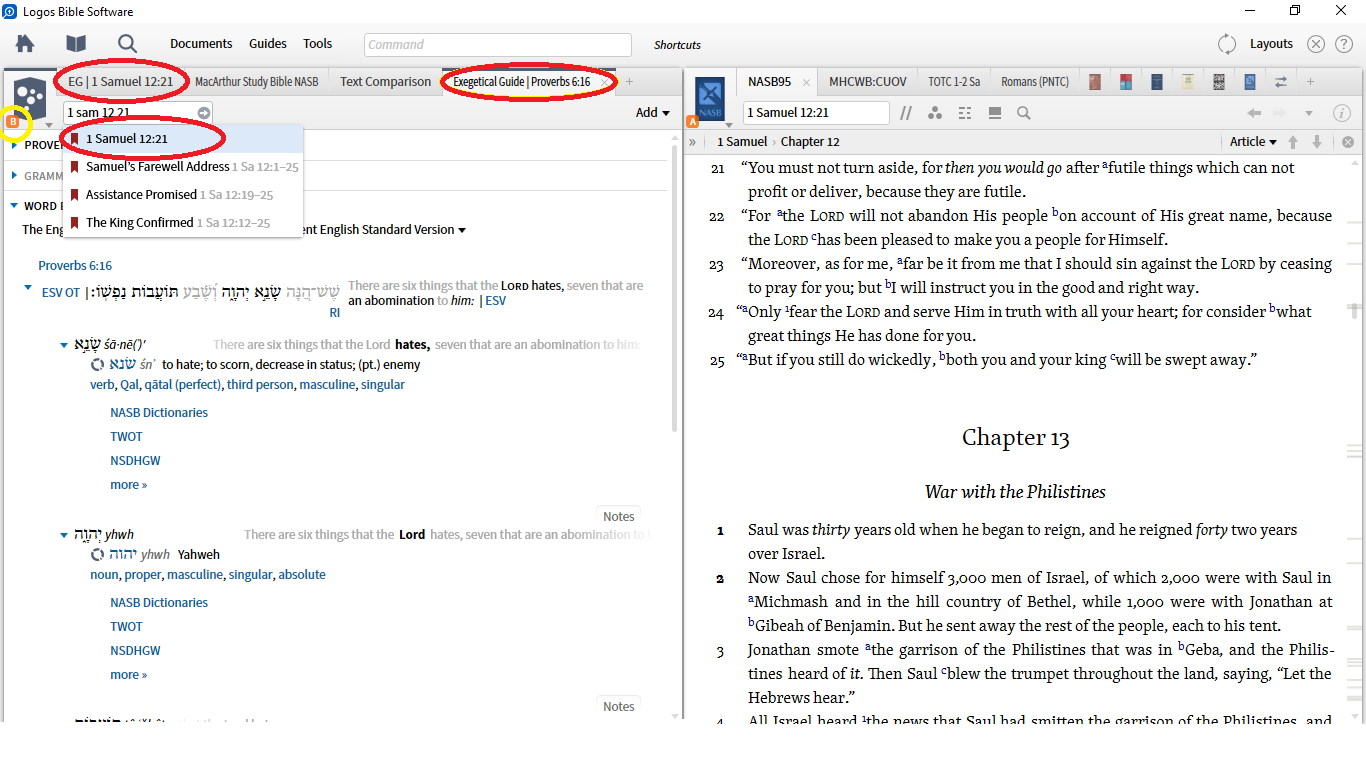
Task: Open the Help question mark icon
Action: pos(1344,44)
